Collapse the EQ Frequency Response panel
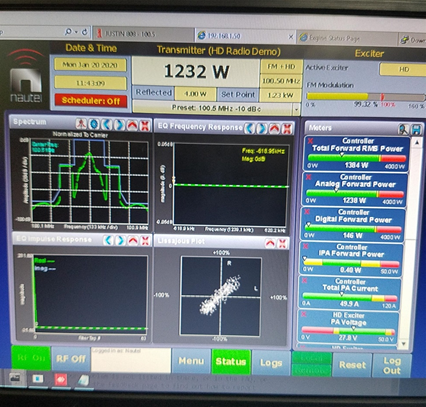Screen dimensions: 426x407 275,128
